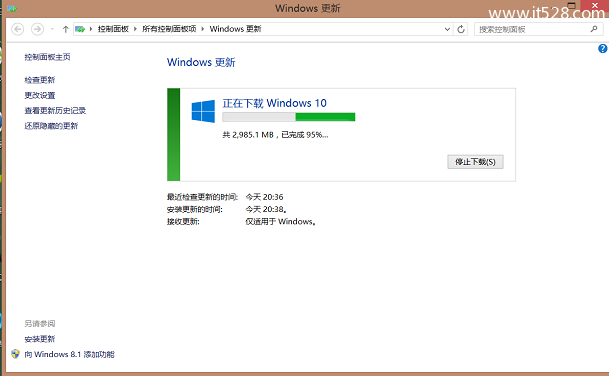Open the 更改设置 link
The height and width of the screenshot is (376, 609).
[40, 95]
